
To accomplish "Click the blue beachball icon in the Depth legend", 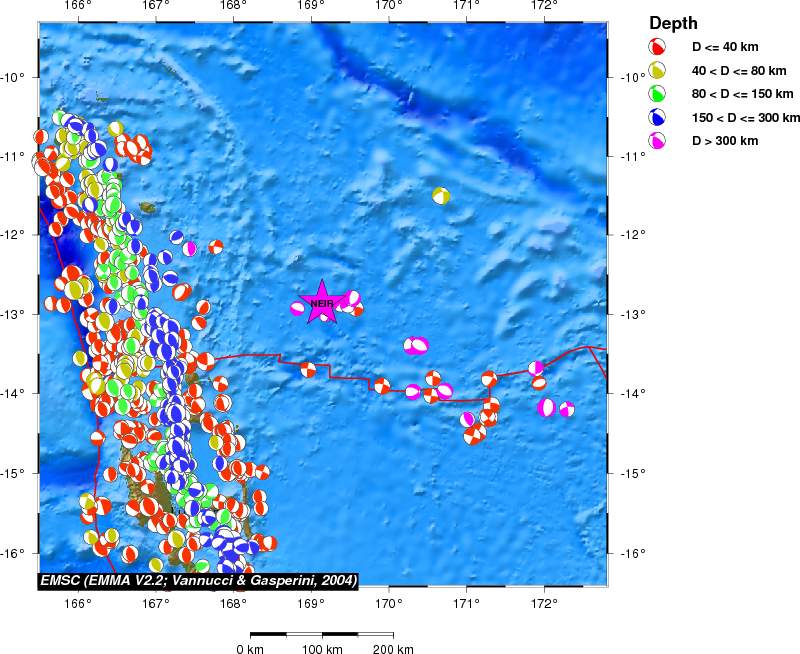I will pos(657,117).
